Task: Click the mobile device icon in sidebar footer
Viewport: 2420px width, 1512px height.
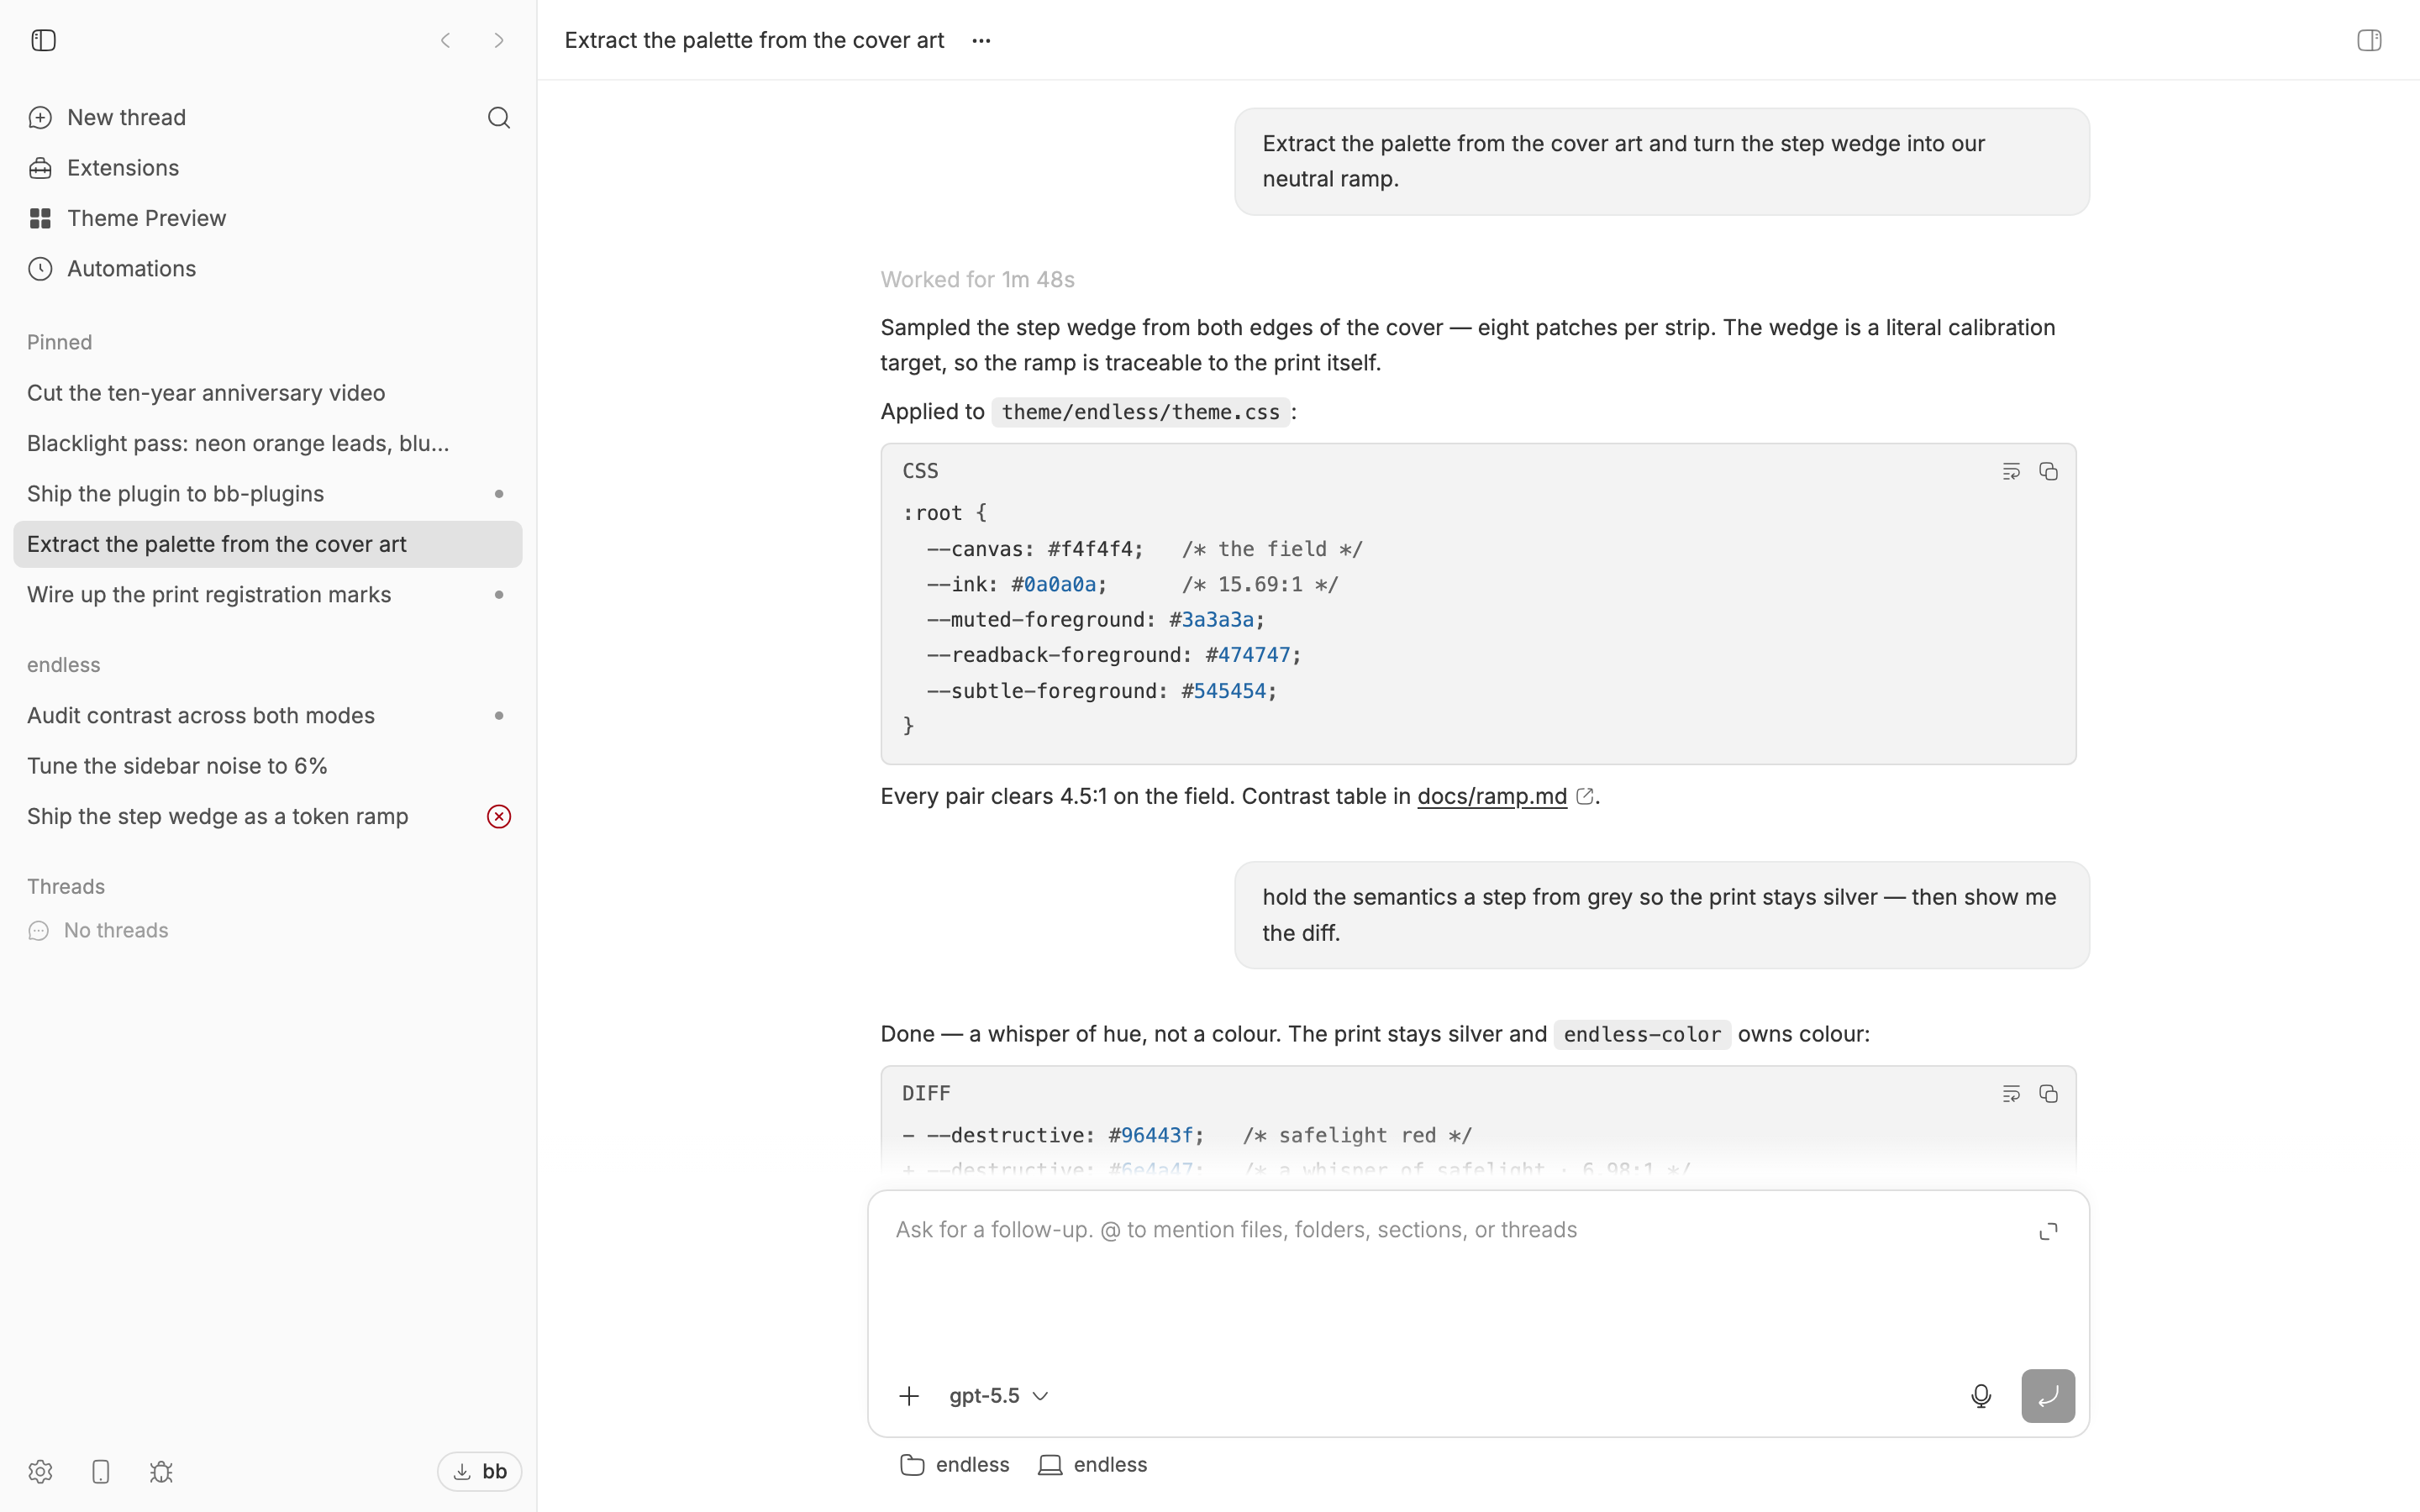Action: click(101, 1472)
